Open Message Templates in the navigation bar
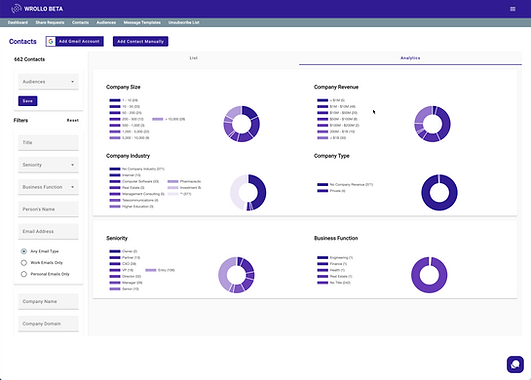Viewport: 531px width, 380px height. [x=142, y=22]
